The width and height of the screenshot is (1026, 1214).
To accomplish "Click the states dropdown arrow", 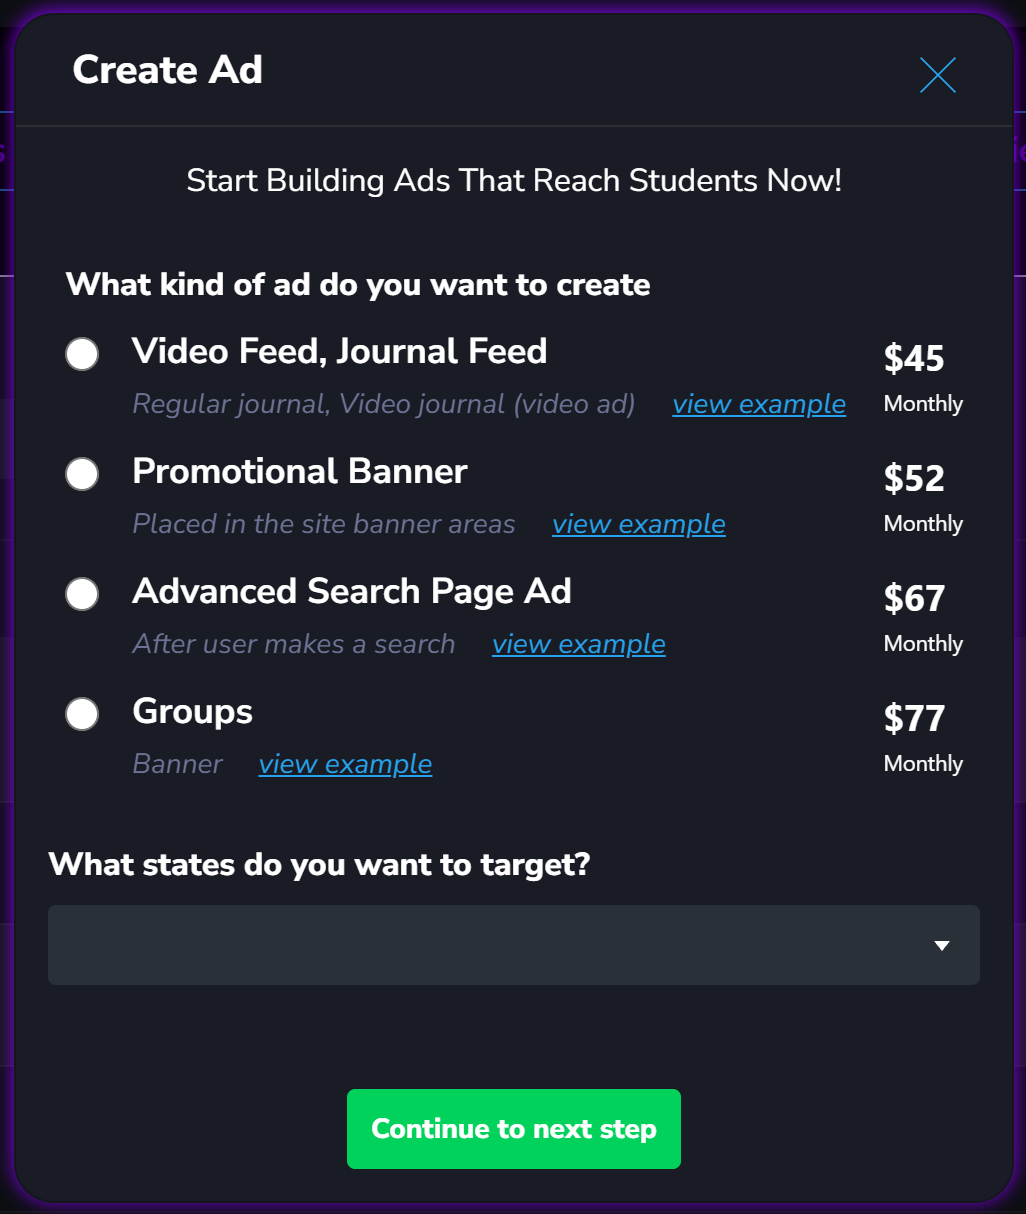I will click(x=941, y=946).
